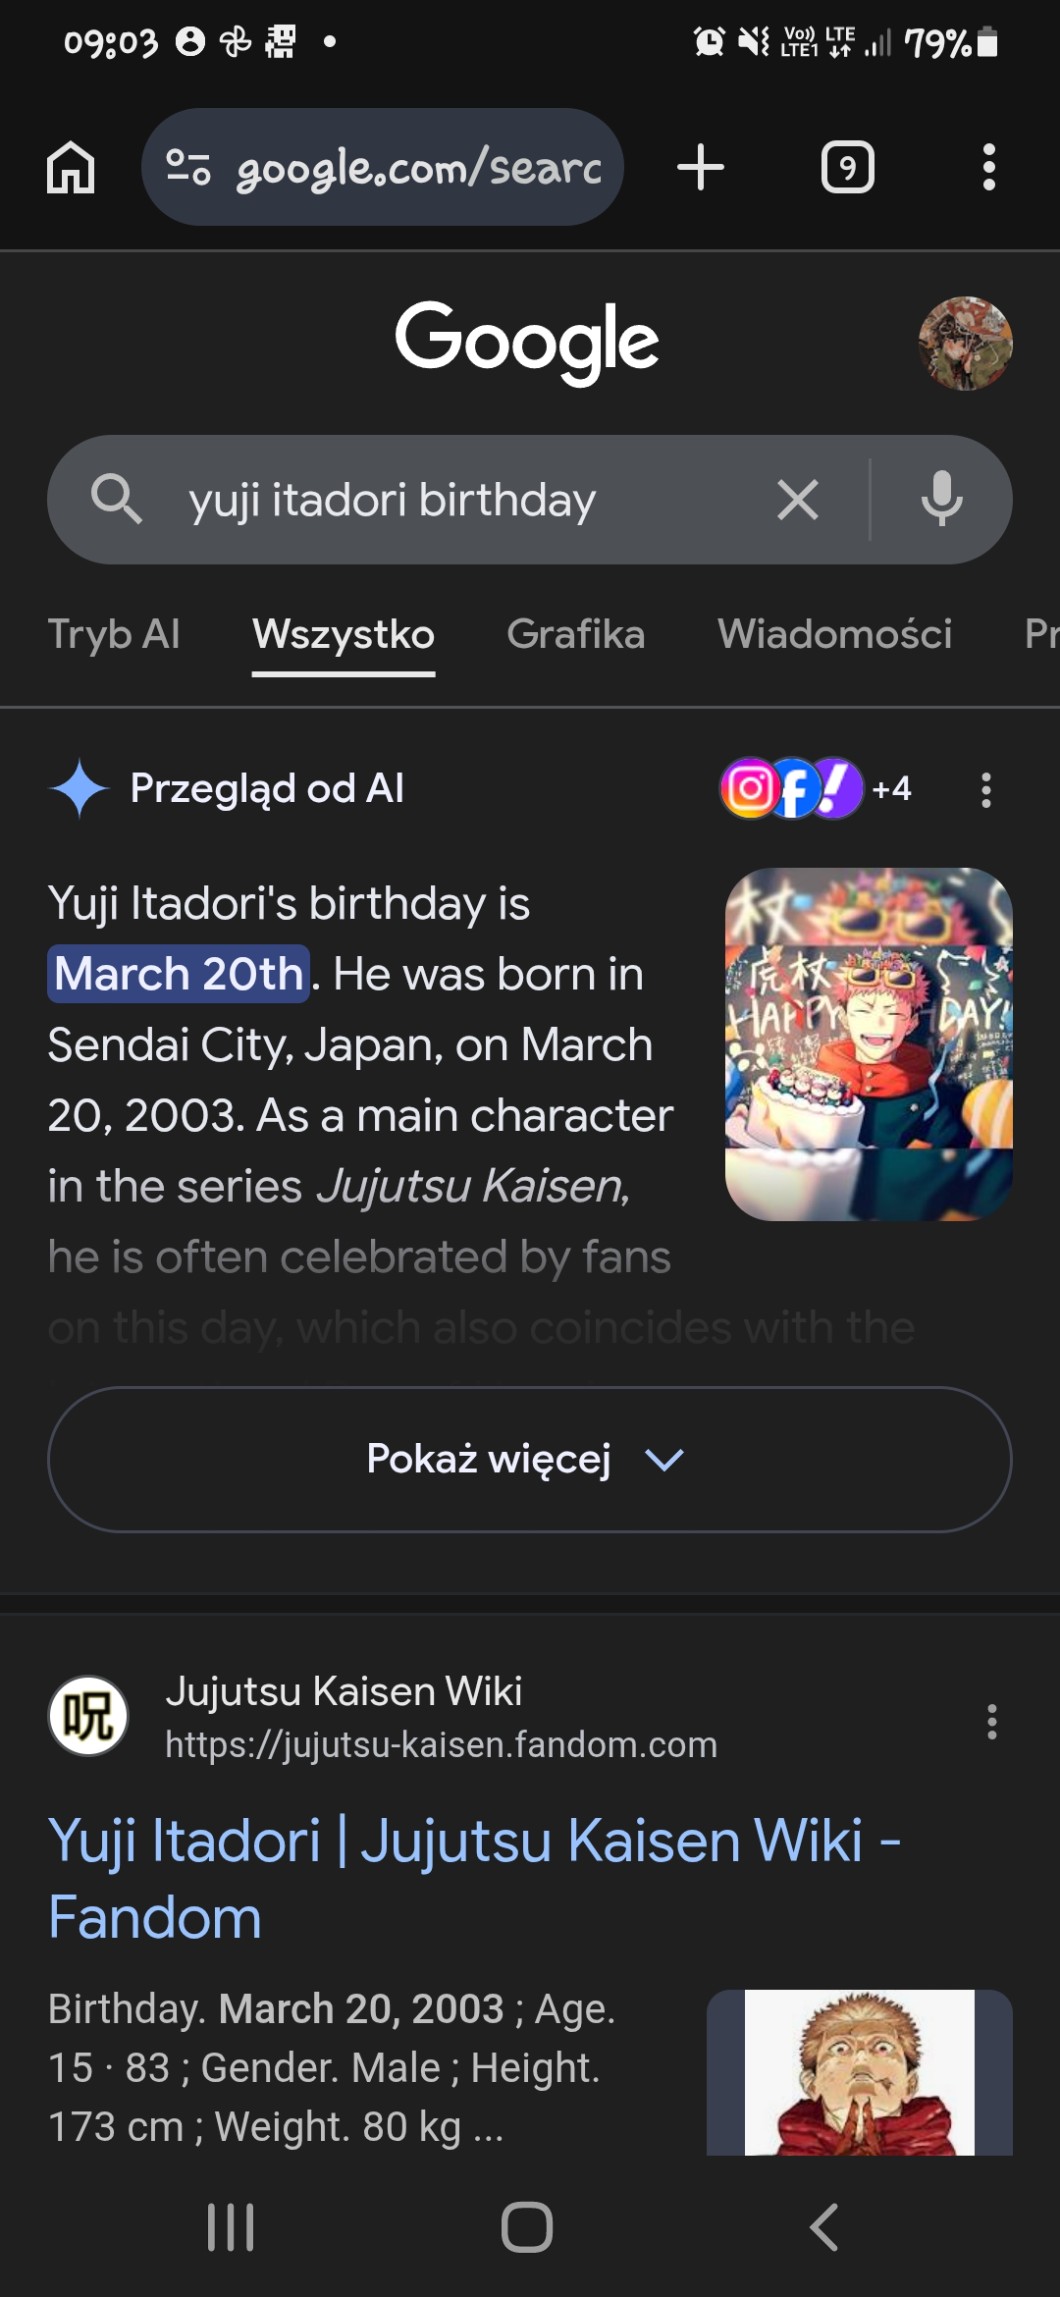Screen dimensions: 1060x2297
Task: Clear the search query with X
Action: [x=797, y=500]
